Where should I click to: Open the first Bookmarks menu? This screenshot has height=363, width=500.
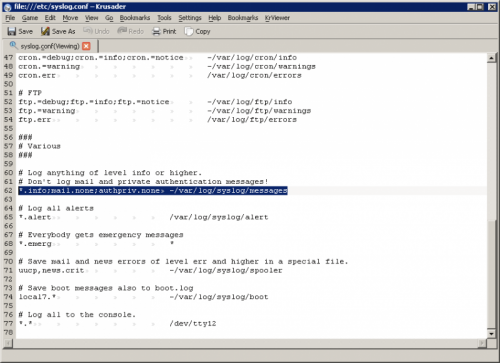pyautogui.click(x=135, y=18)
